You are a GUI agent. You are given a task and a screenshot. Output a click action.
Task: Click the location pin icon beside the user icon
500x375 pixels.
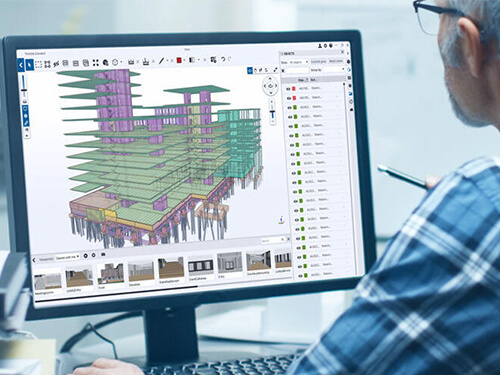(x=325, y=46)
